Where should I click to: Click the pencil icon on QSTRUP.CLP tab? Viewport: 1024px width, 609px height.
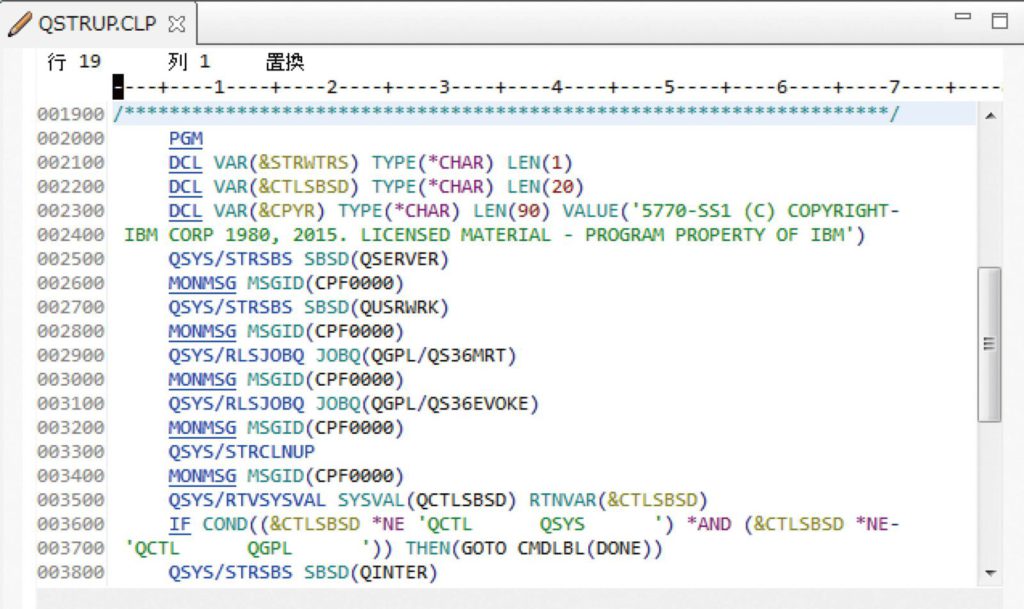20,23
